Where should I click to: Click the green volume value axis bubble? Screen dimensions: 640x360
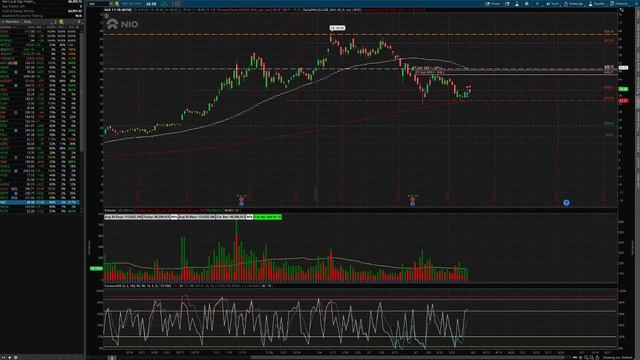[x=96, y=268]
